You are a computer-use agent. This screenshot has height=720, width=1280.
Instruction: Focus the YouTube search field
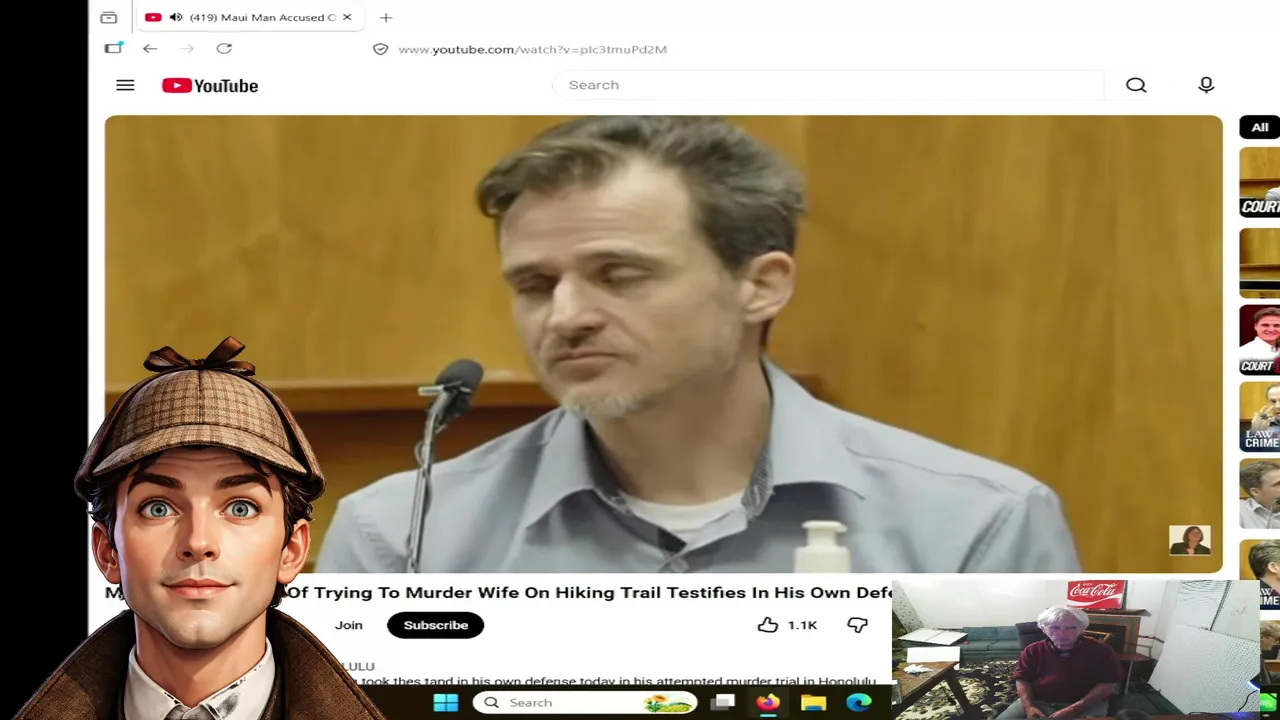coord(828,85)
